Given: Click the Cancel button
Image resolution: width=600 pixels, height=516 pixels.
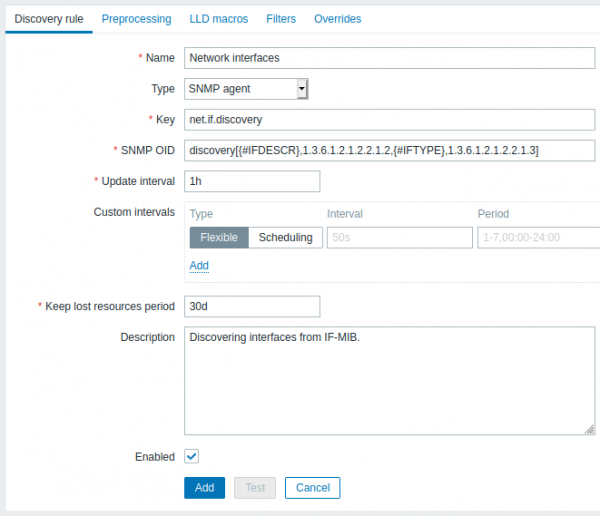Looking at the screenshot, I should pos(313,488).
